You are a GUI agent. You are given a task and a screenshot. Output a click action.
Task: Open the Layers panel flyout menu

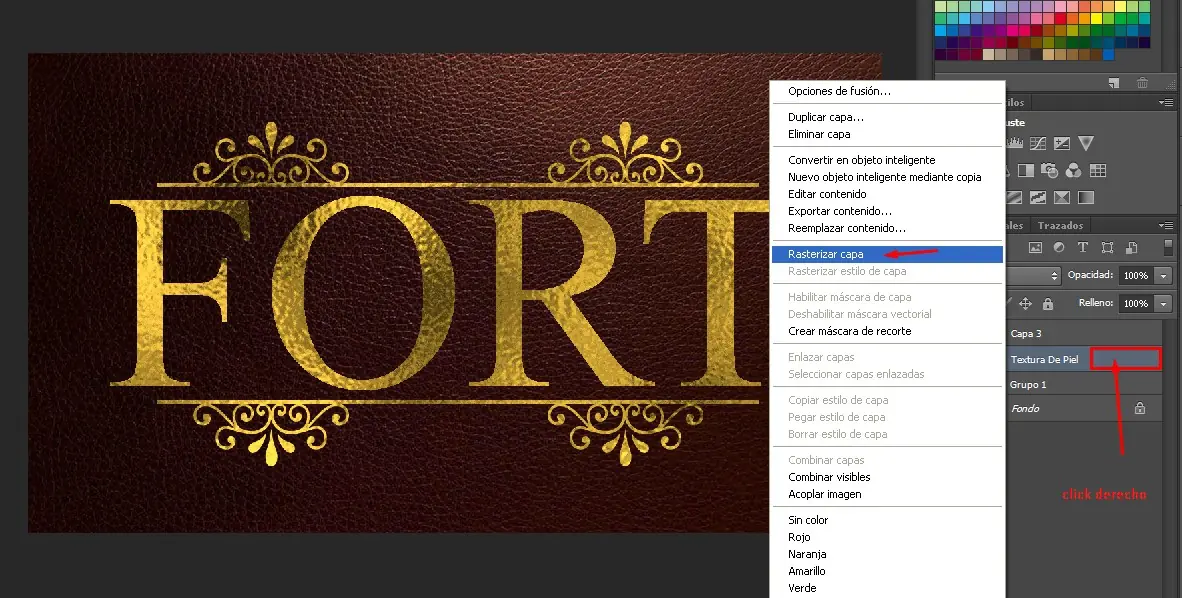pos(1166,225)
